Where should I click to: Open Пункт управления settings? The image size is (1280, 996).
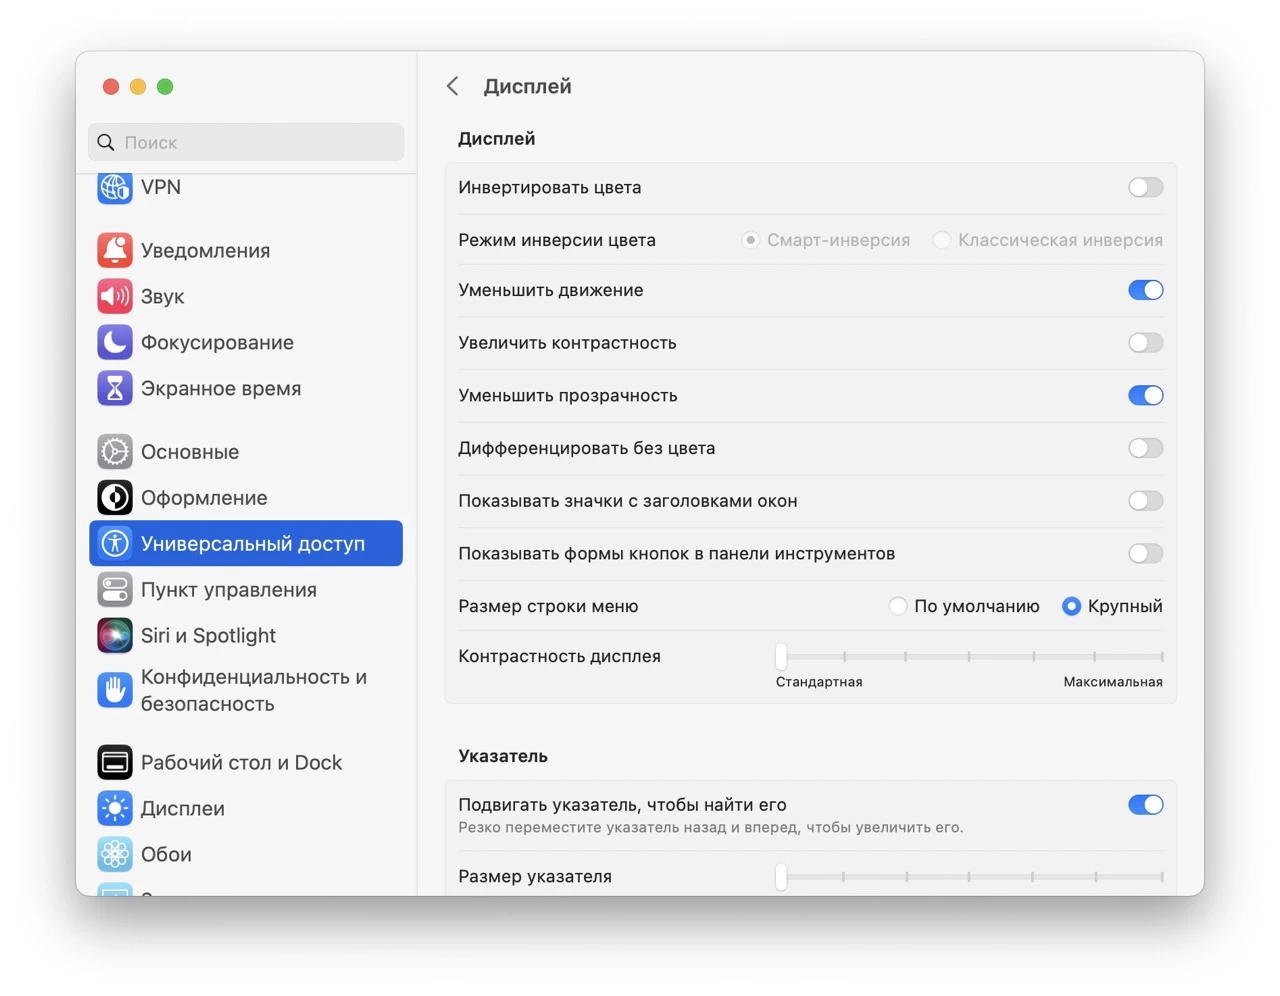pyautogui.click(x=227, y=590)
